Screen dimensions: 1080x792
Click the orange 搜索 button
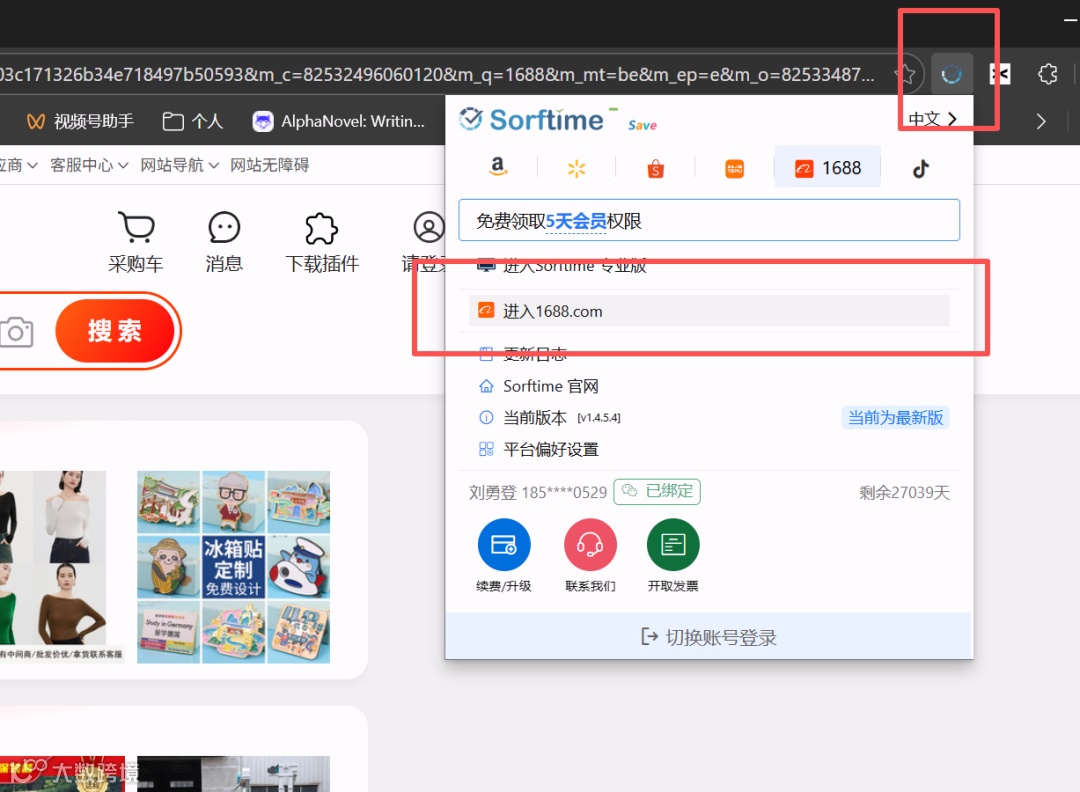click(114, 331)
